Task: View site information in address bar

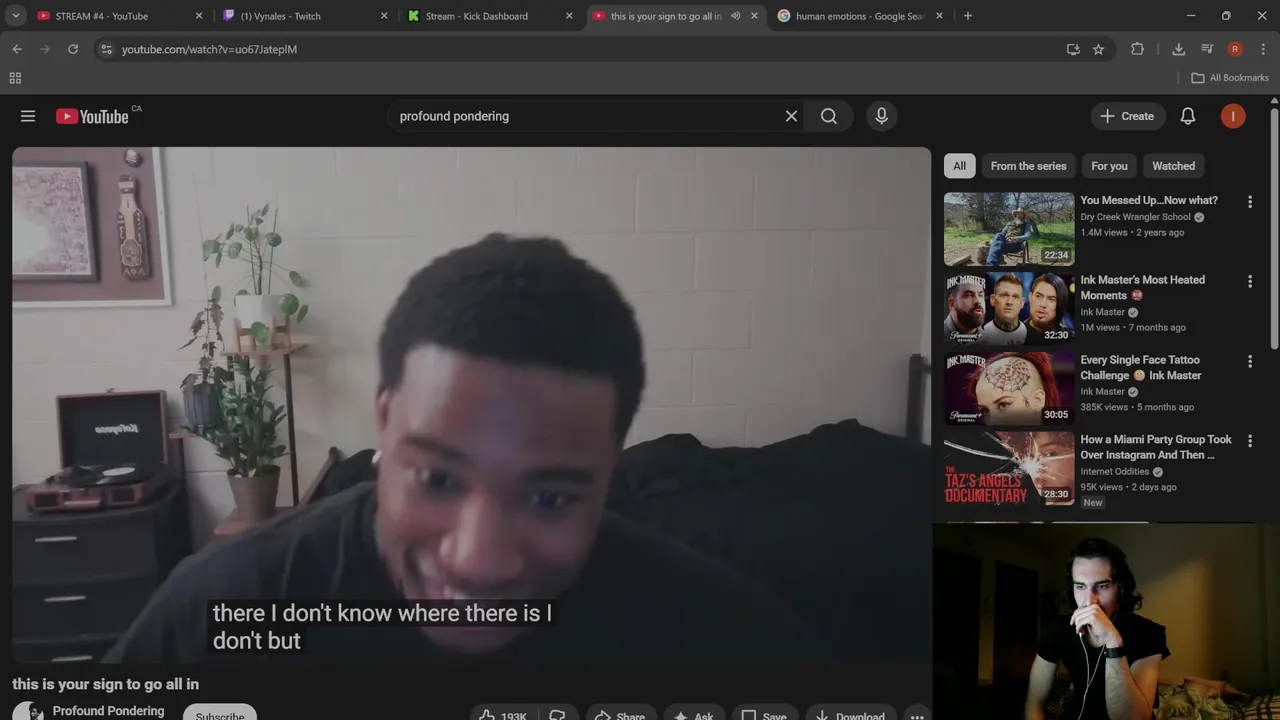Action: (x=106, y=49)
